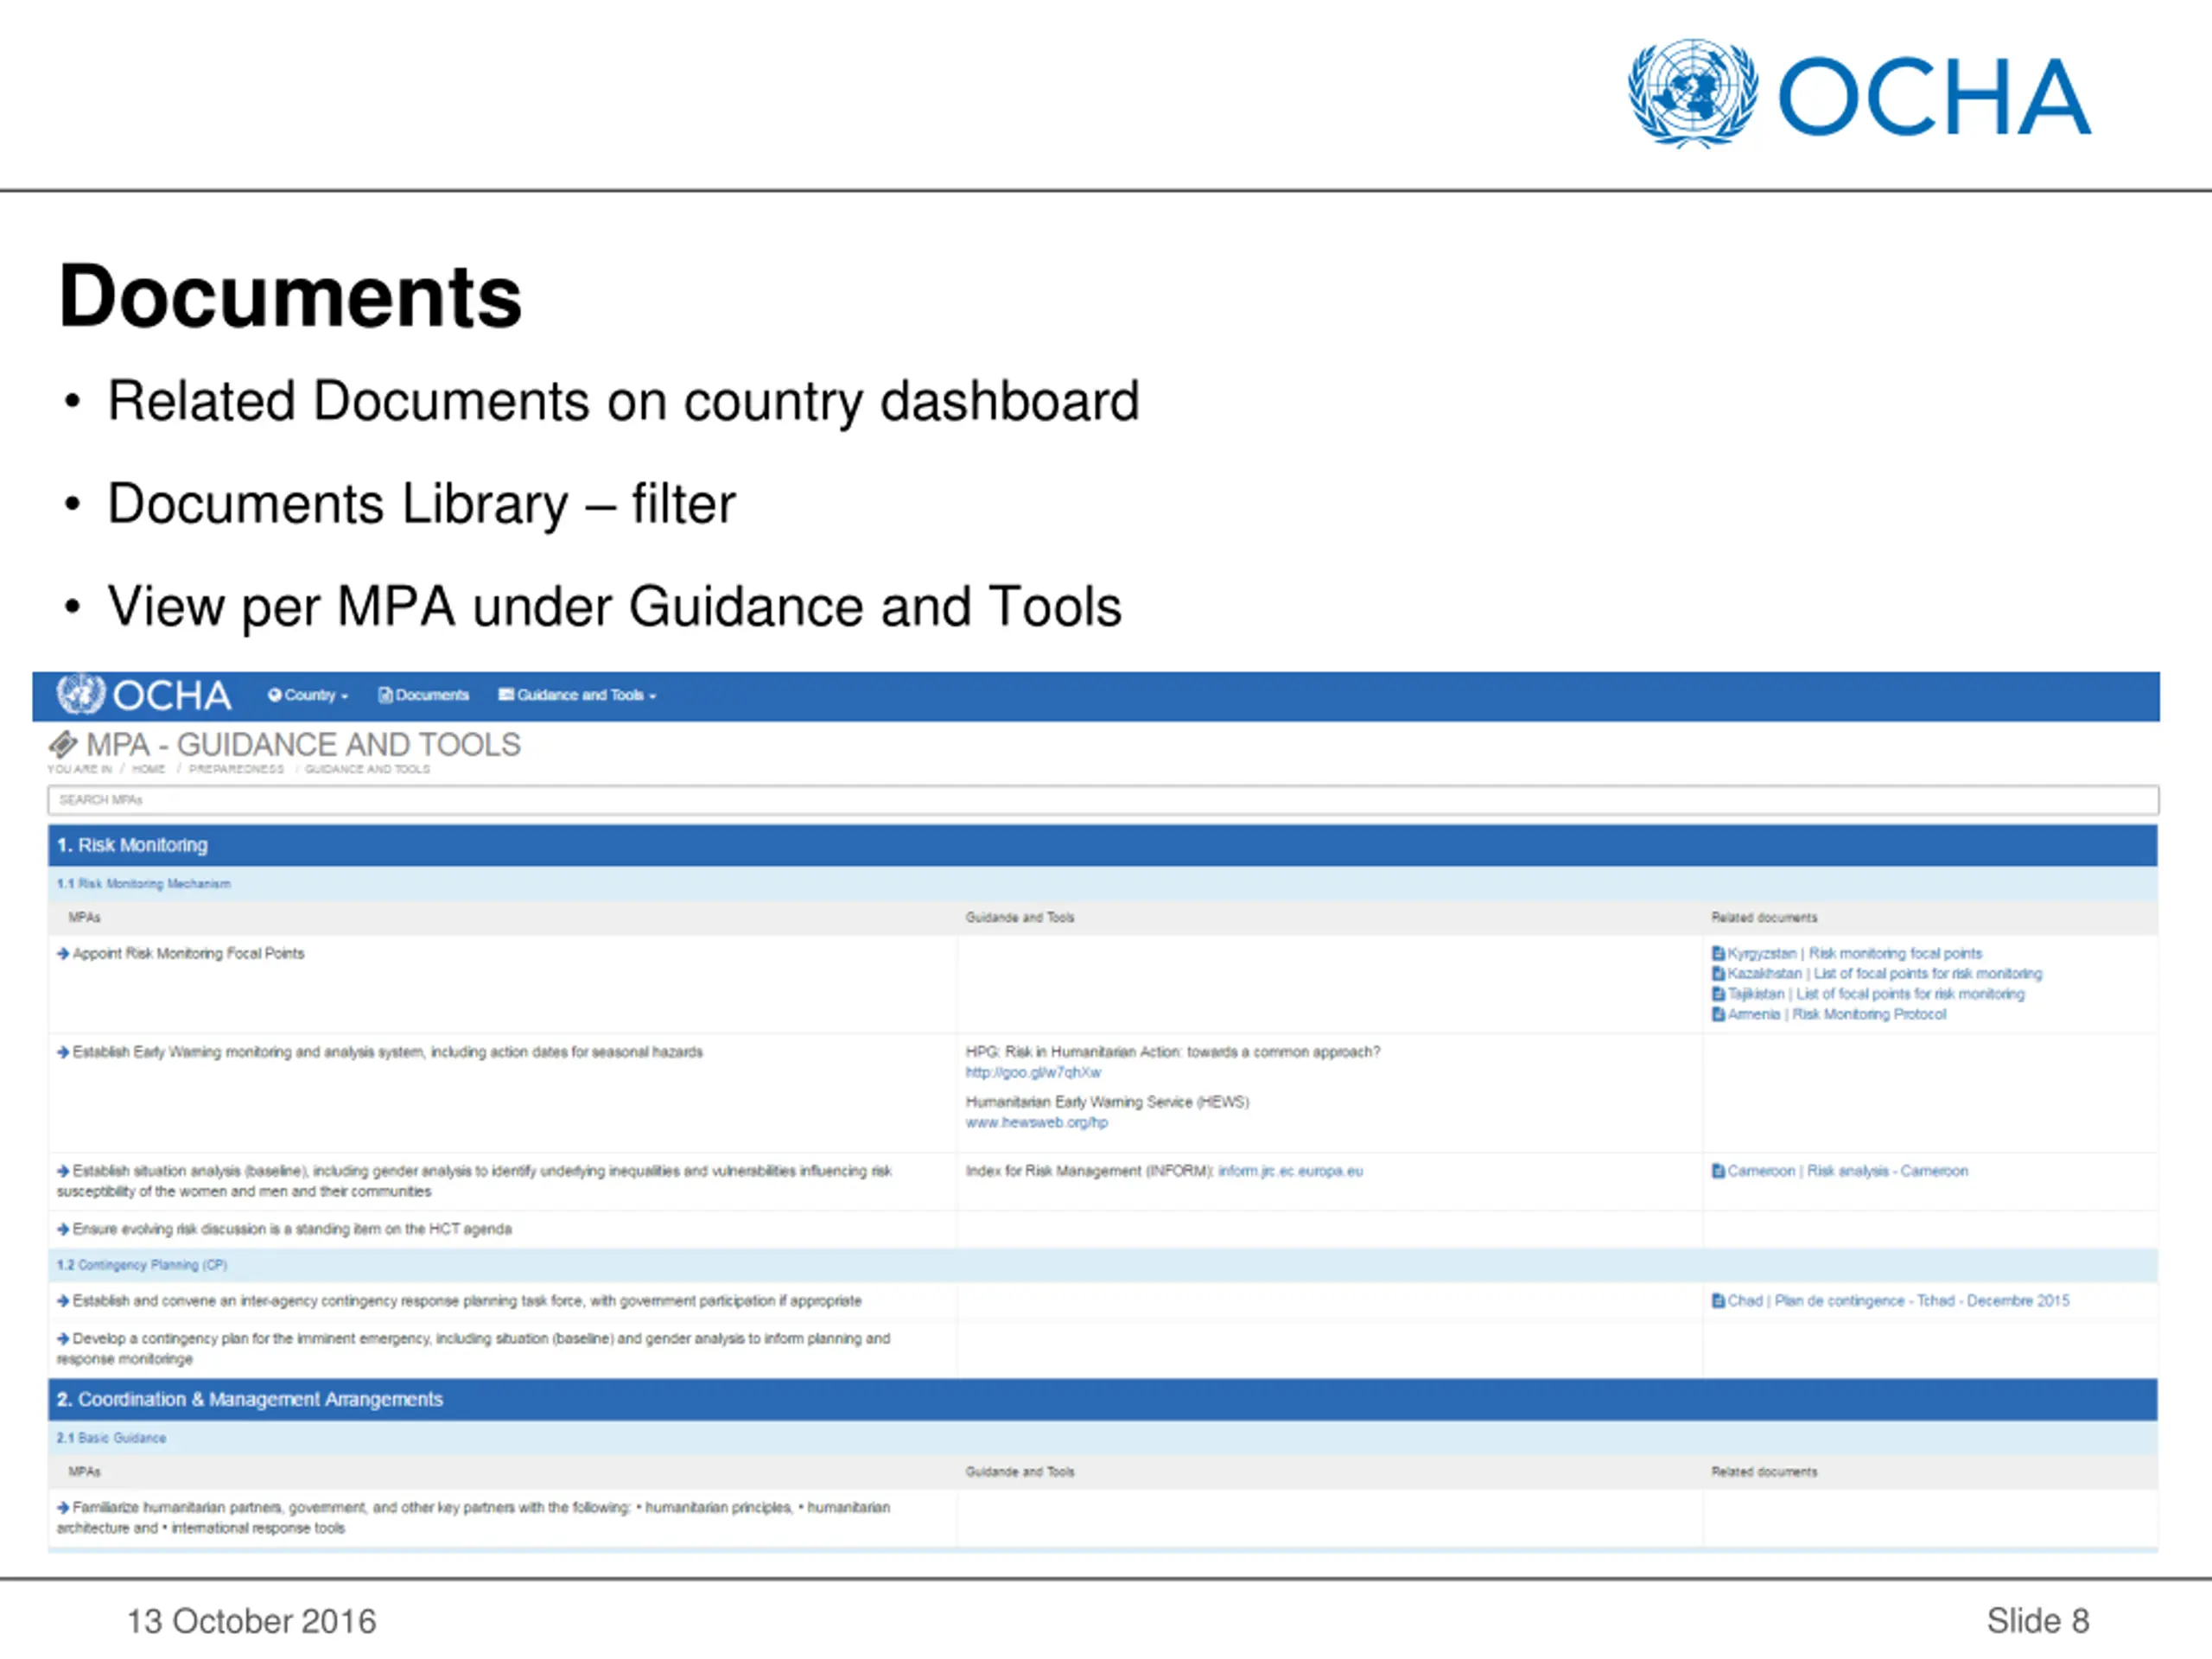Click document icon beside Kyrgyzstan link
2212x1659 pixels.
[1718, 954]
